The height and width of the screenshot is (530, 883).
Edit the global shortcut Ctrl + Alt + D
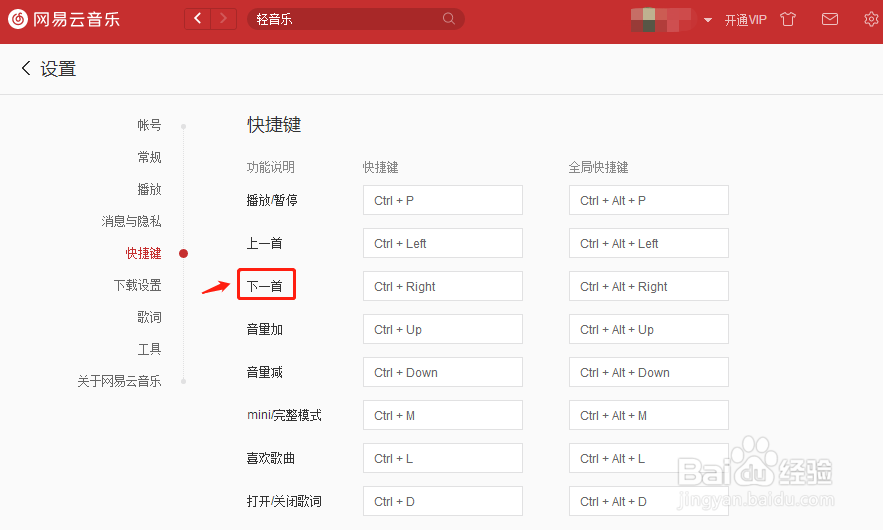coord(649,501)
